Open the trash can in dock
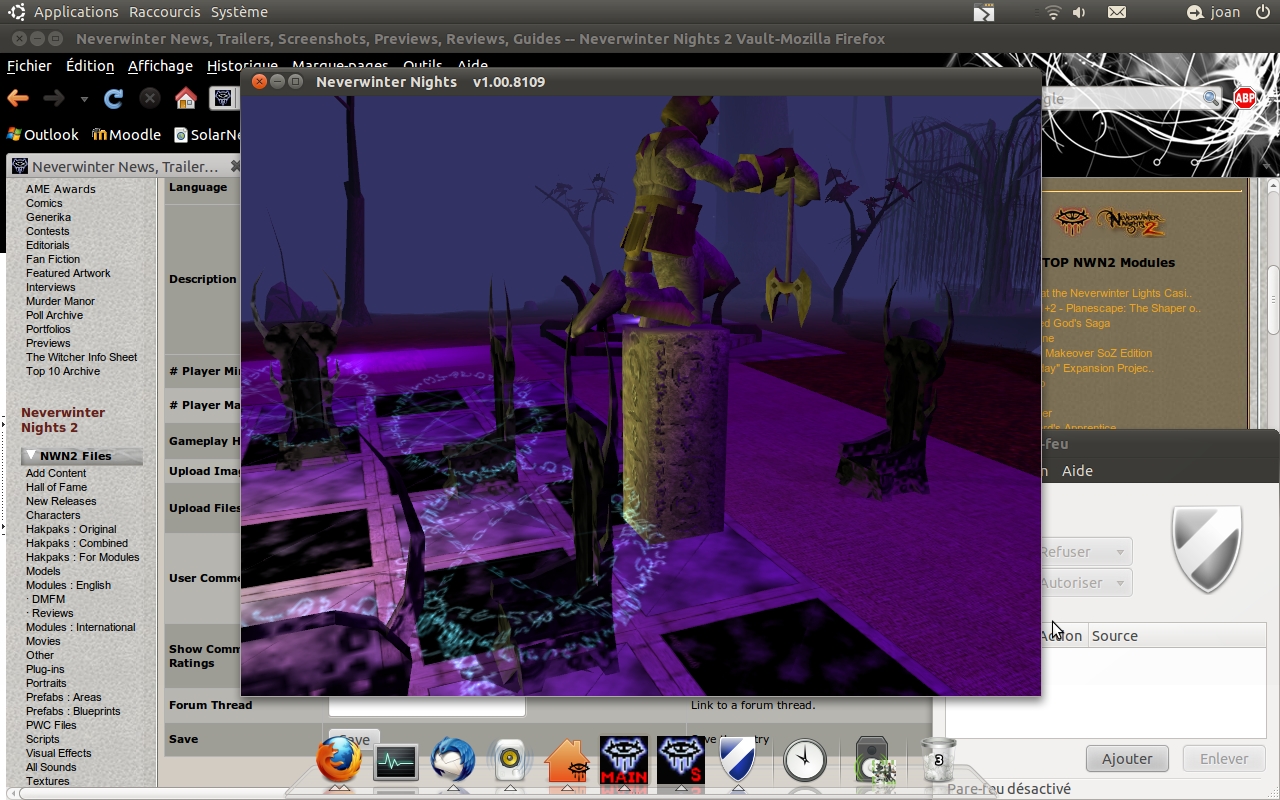1280x800 pixels. (x=938, y=761)
